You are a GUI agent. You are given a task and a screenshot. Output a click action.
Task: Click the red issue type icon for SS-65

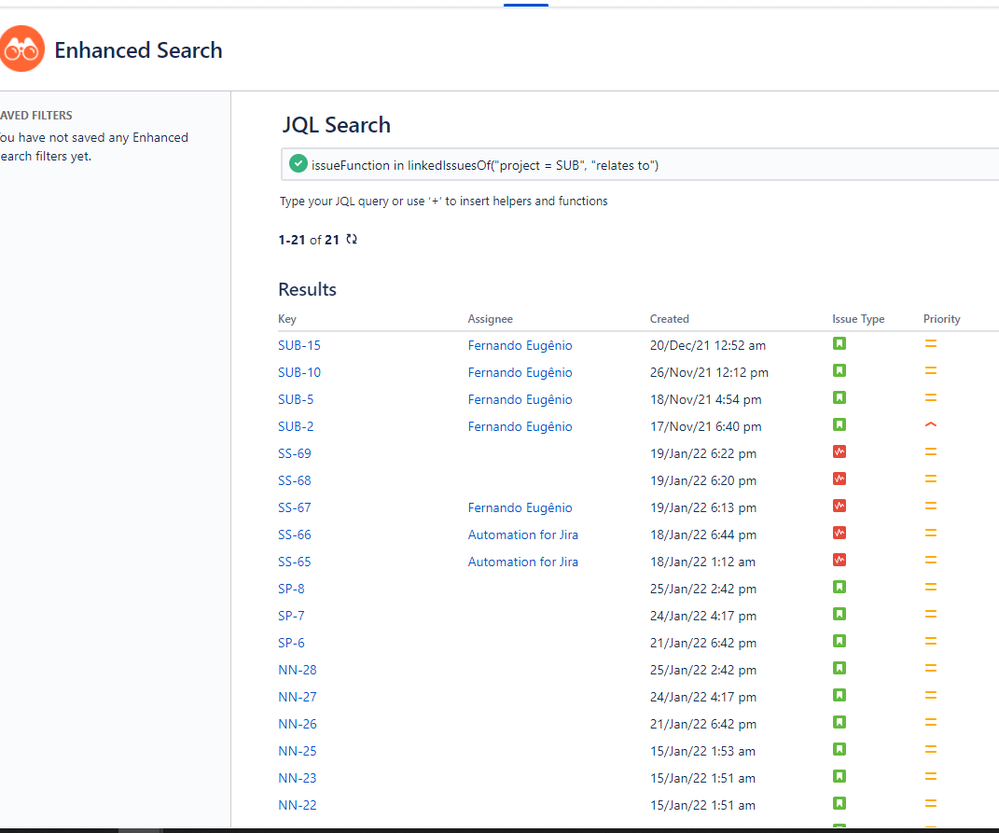click(x=839, y=560)
